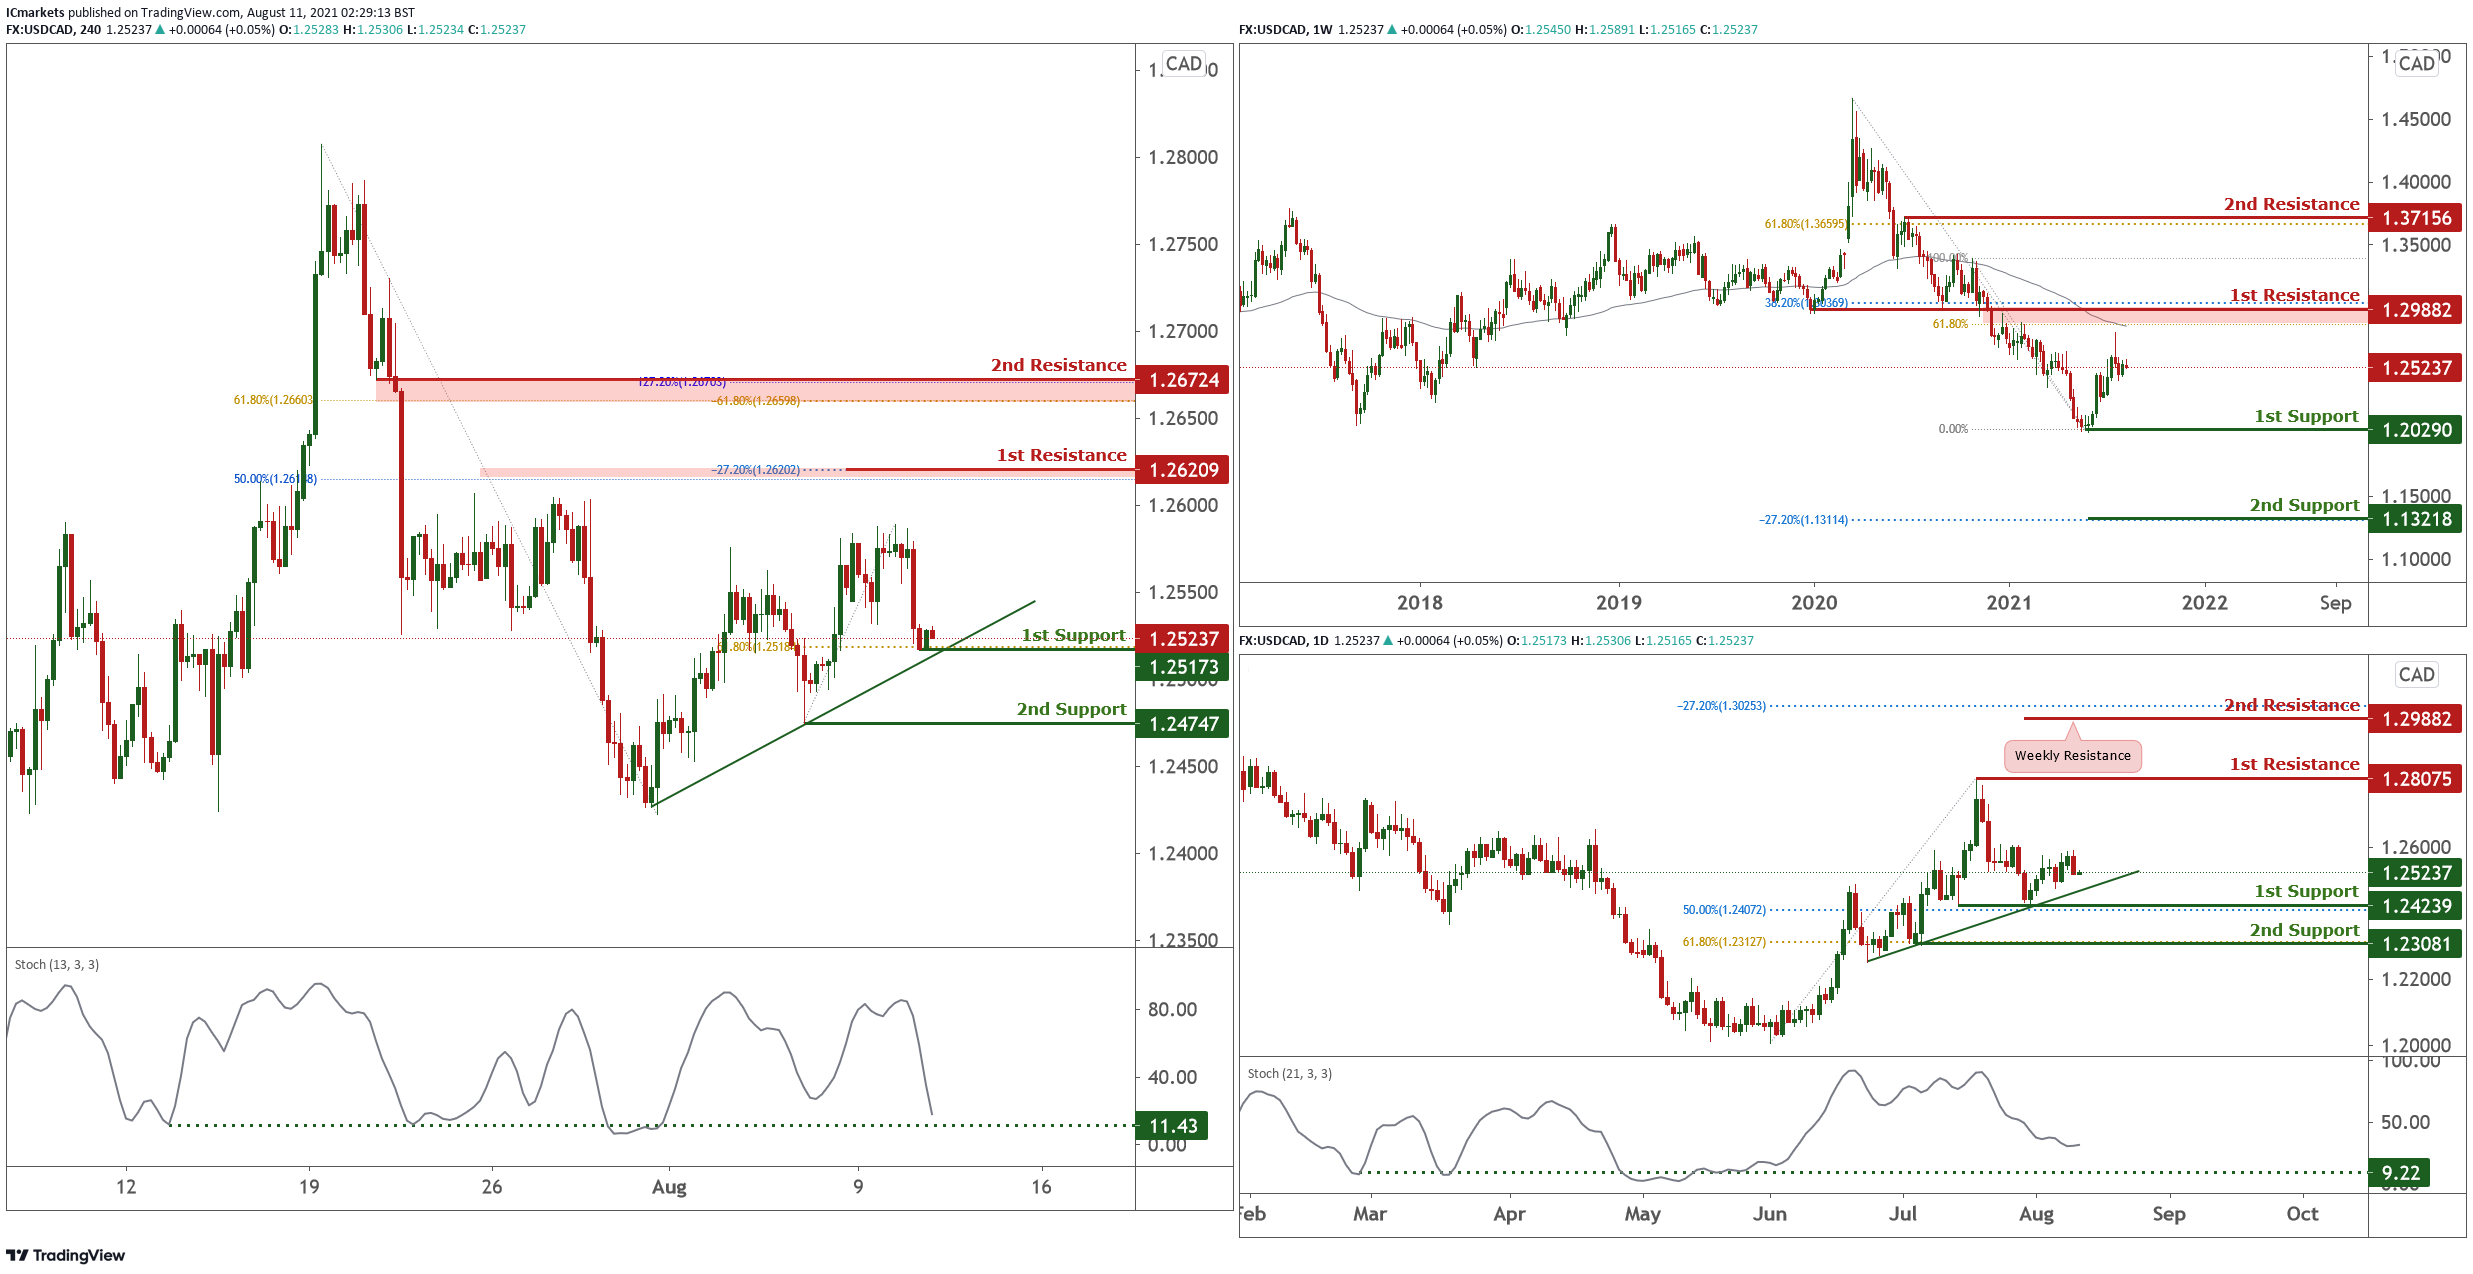Select the 1.28075 daily resistance price tag

pos(2415,779)
